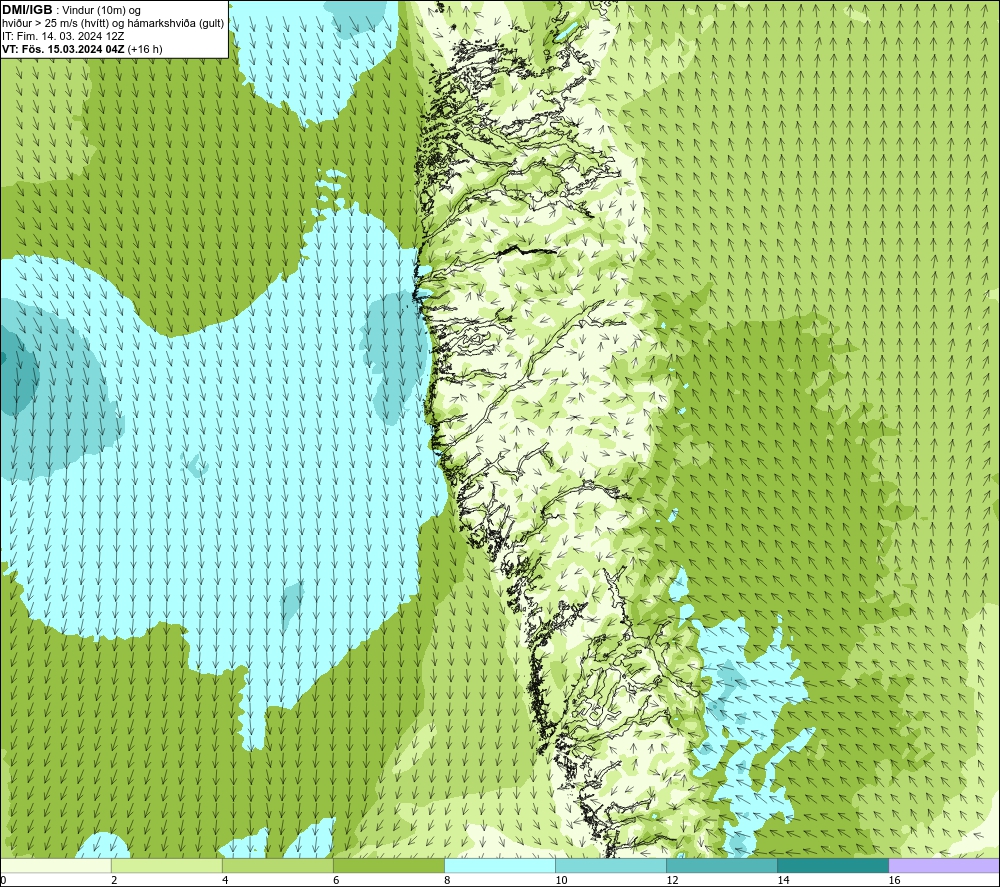Click the lavender legend swatch above 16 m/s

click(944, 865)
